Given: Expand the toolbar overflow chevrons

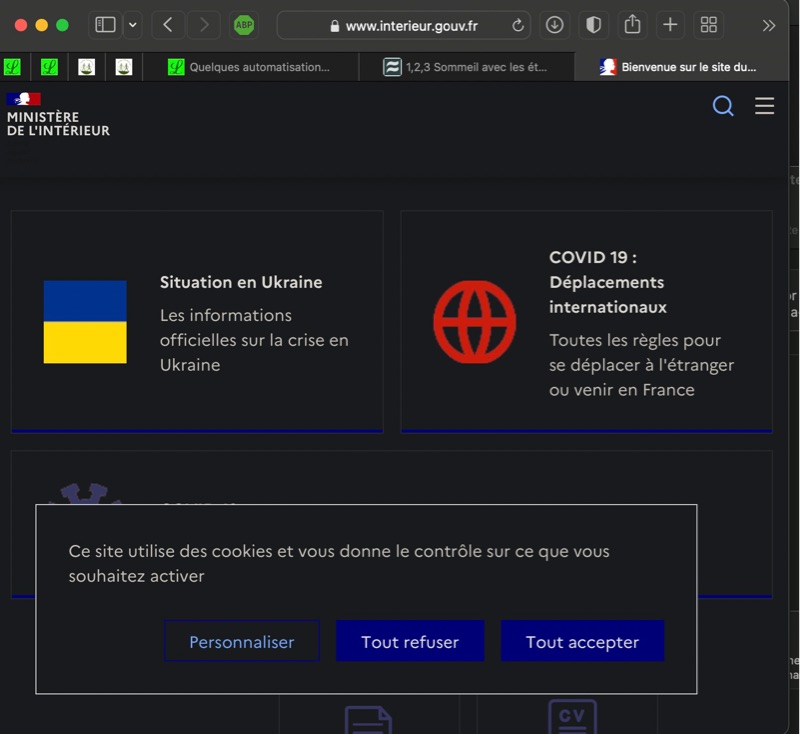Looking at the screenshot, I should (768, 25).
